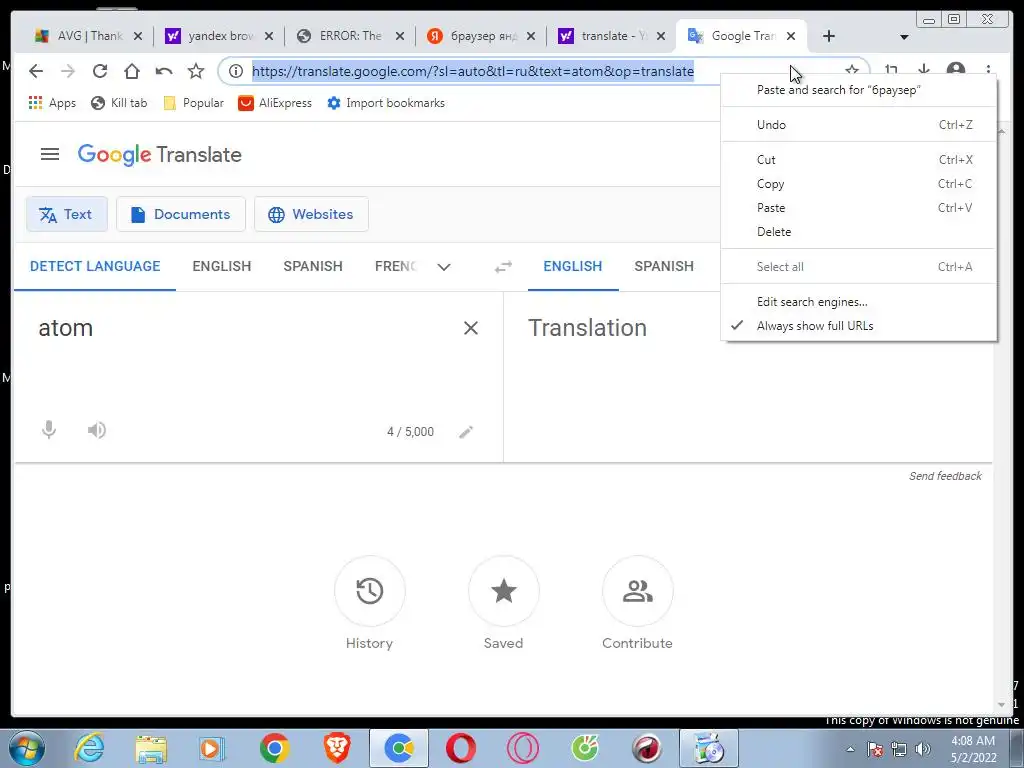
Task: Open a new tab with the plus button
Action: point(829,36)
